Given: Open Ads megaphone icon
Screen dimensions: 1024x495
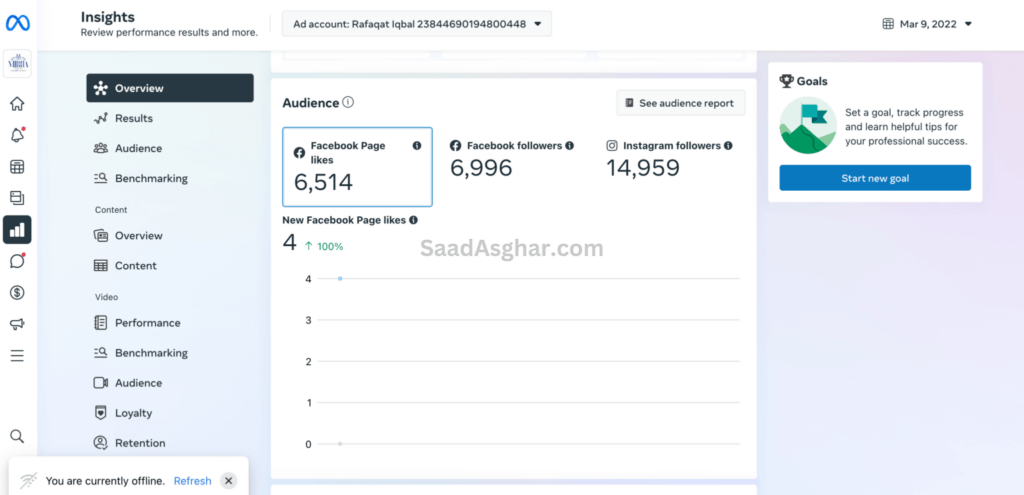Looking at the screenshot, I should click(17, 324).
